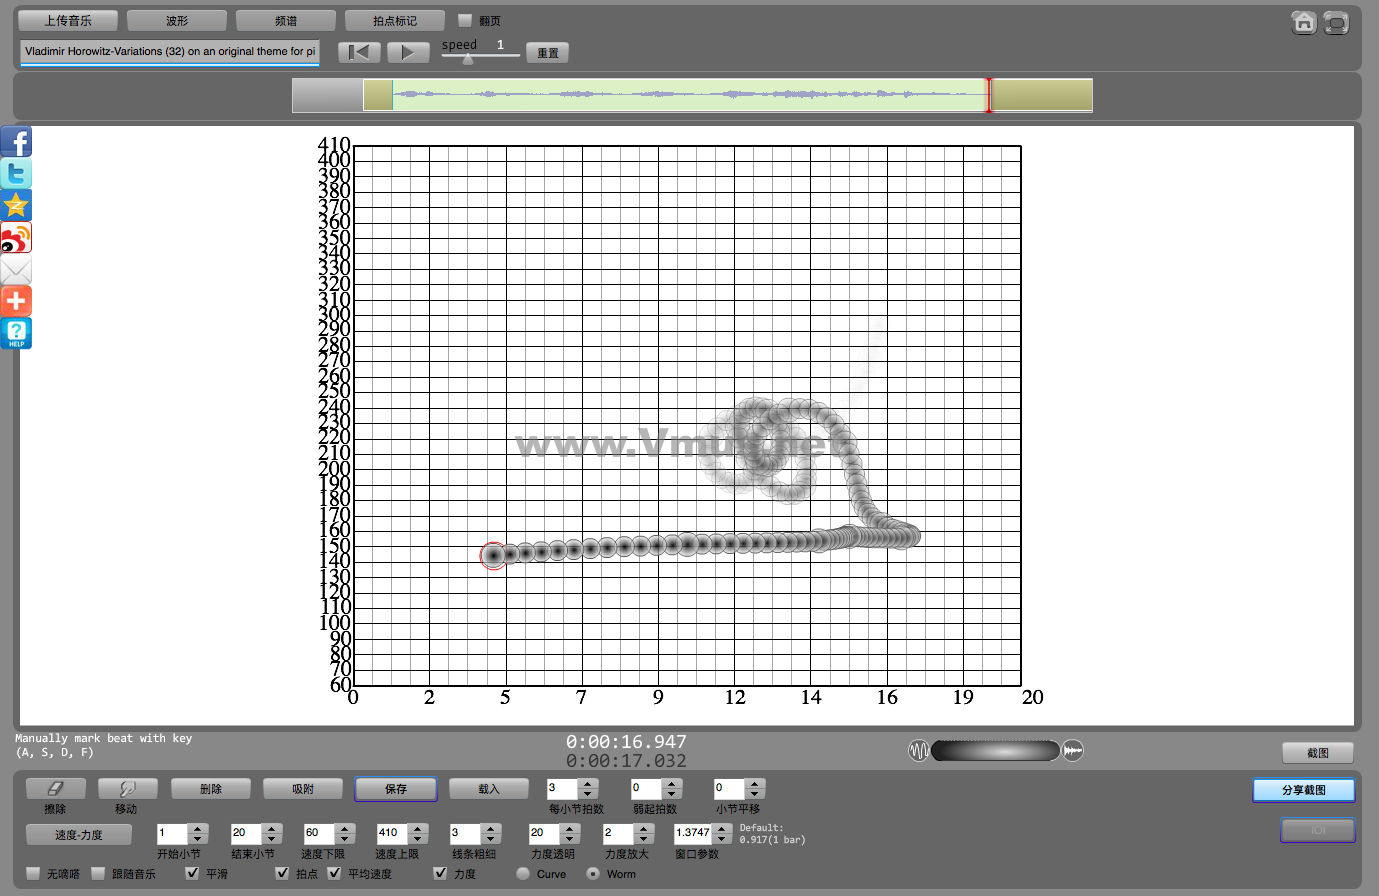Open the blue HELP question-mark icon
Screen dimensions: 1379x896
[16, 333]
